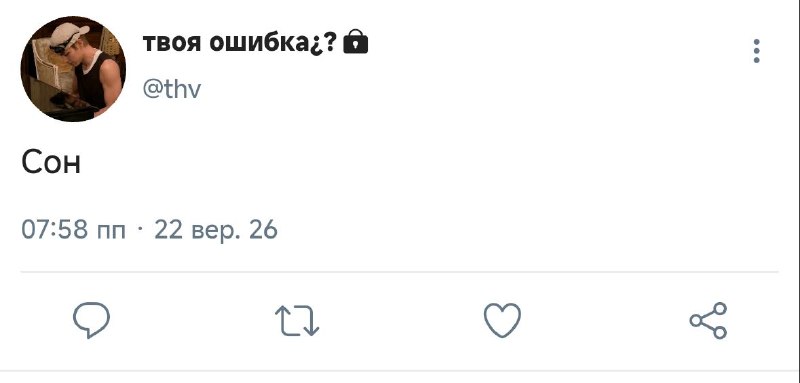The image size is (800, 383).
Task: Retweet the post using the arrows icon
Action: tap(297, 320)
